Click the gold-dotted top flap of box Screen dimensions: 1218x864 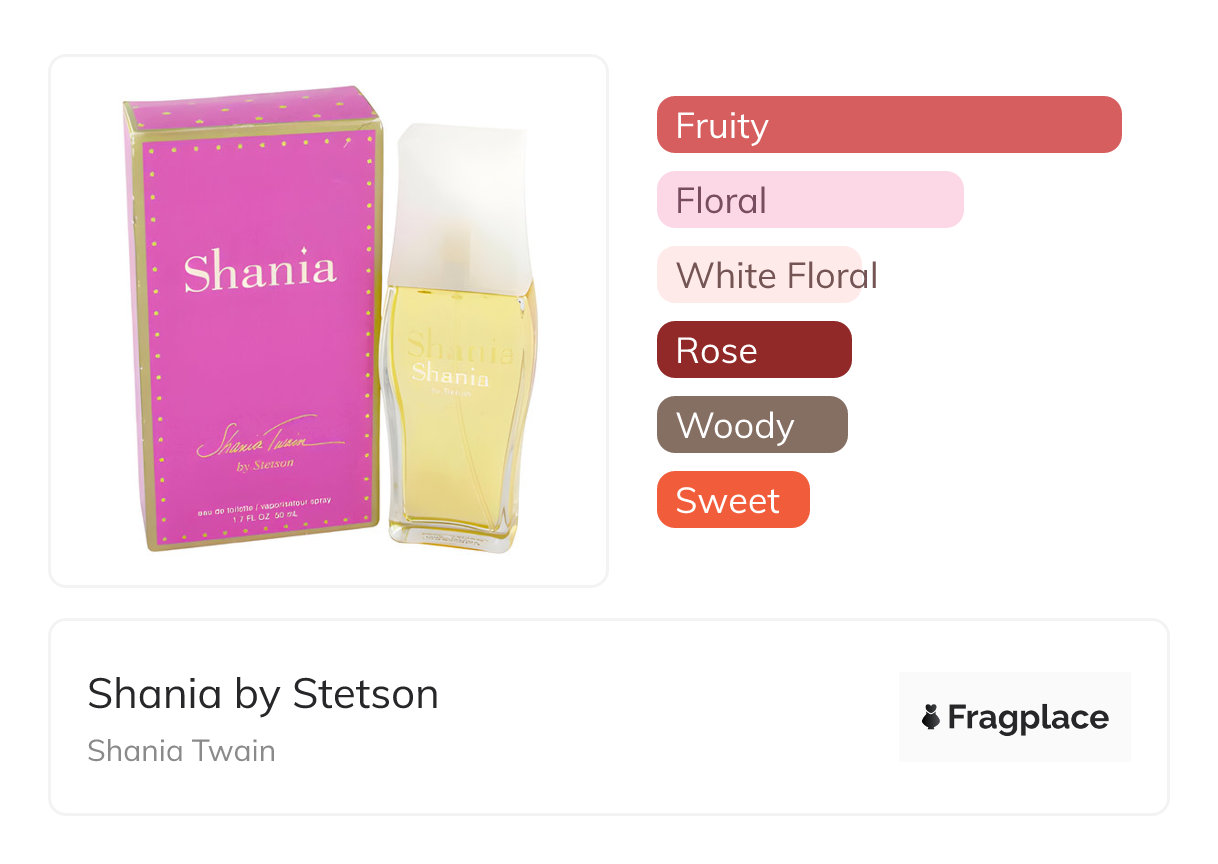tap(250, 111)
